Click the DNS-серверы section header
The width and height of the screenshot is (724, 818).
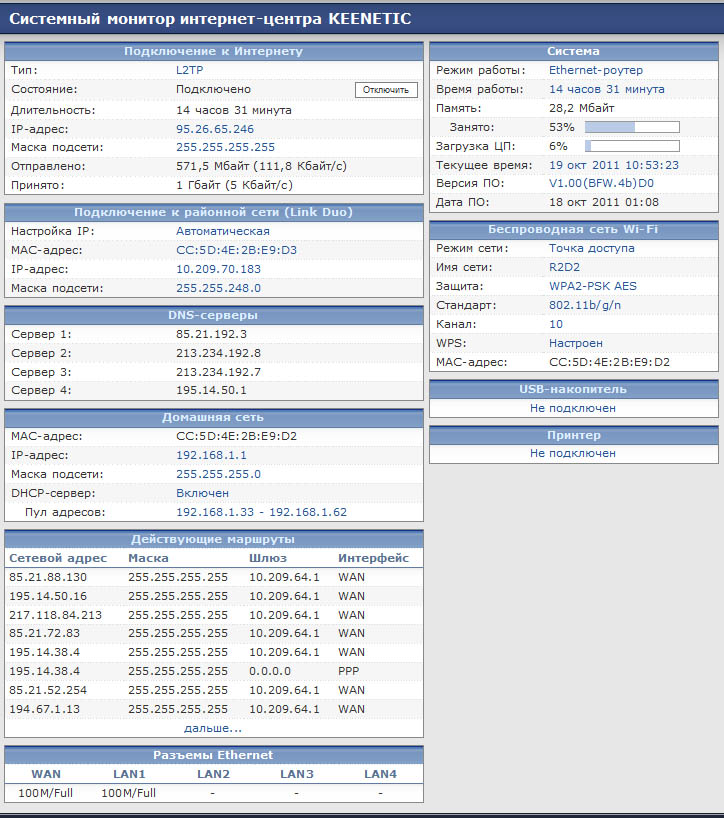(213, 315)
